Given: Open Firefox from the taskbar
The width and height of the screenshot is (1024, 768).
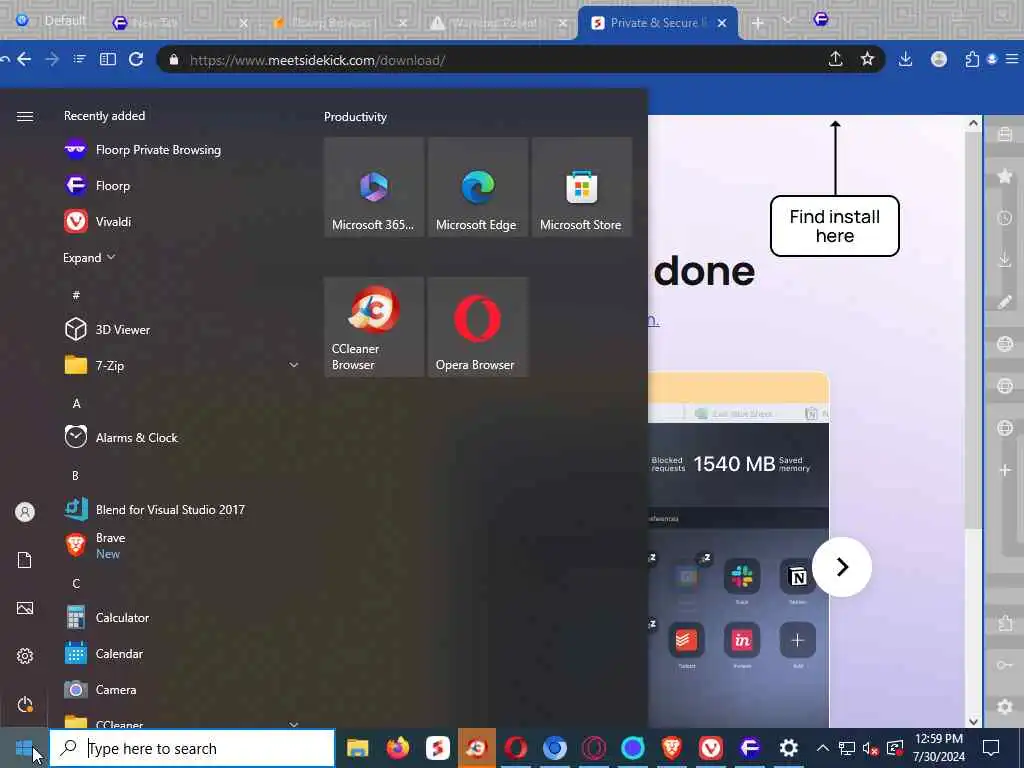Looking at the screenshot, I should coord(398,748).
